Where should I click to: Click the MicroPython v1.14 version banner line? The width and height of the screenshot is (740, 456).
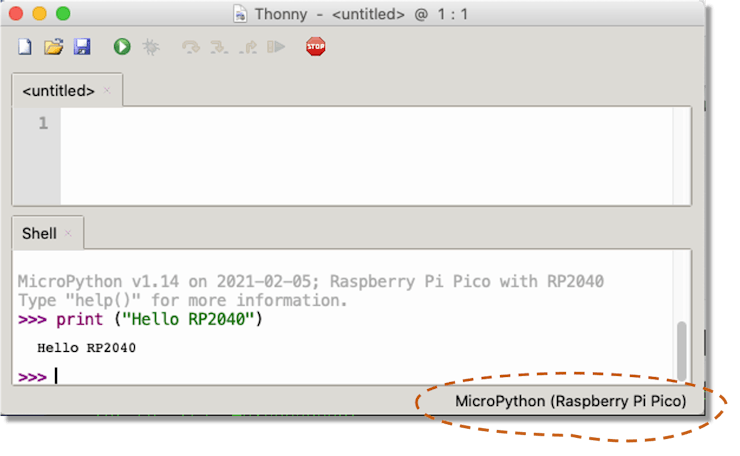(x=311, y=281)
